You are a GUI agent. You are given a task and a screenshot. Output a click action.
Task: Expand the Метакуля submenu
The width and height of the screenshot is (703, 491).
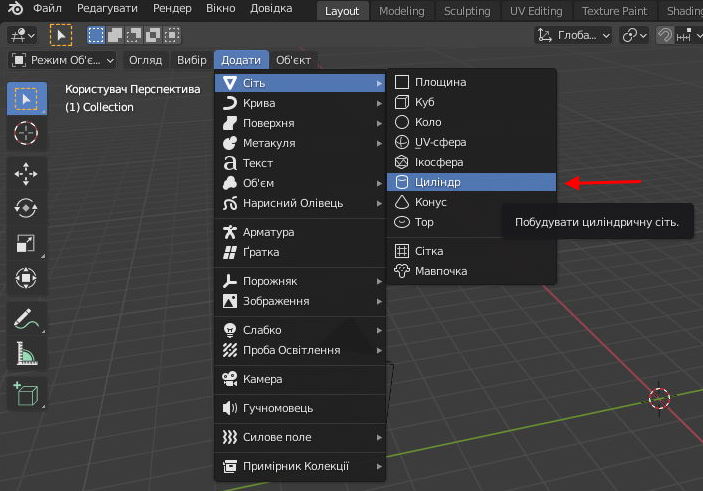pos(300,143)
